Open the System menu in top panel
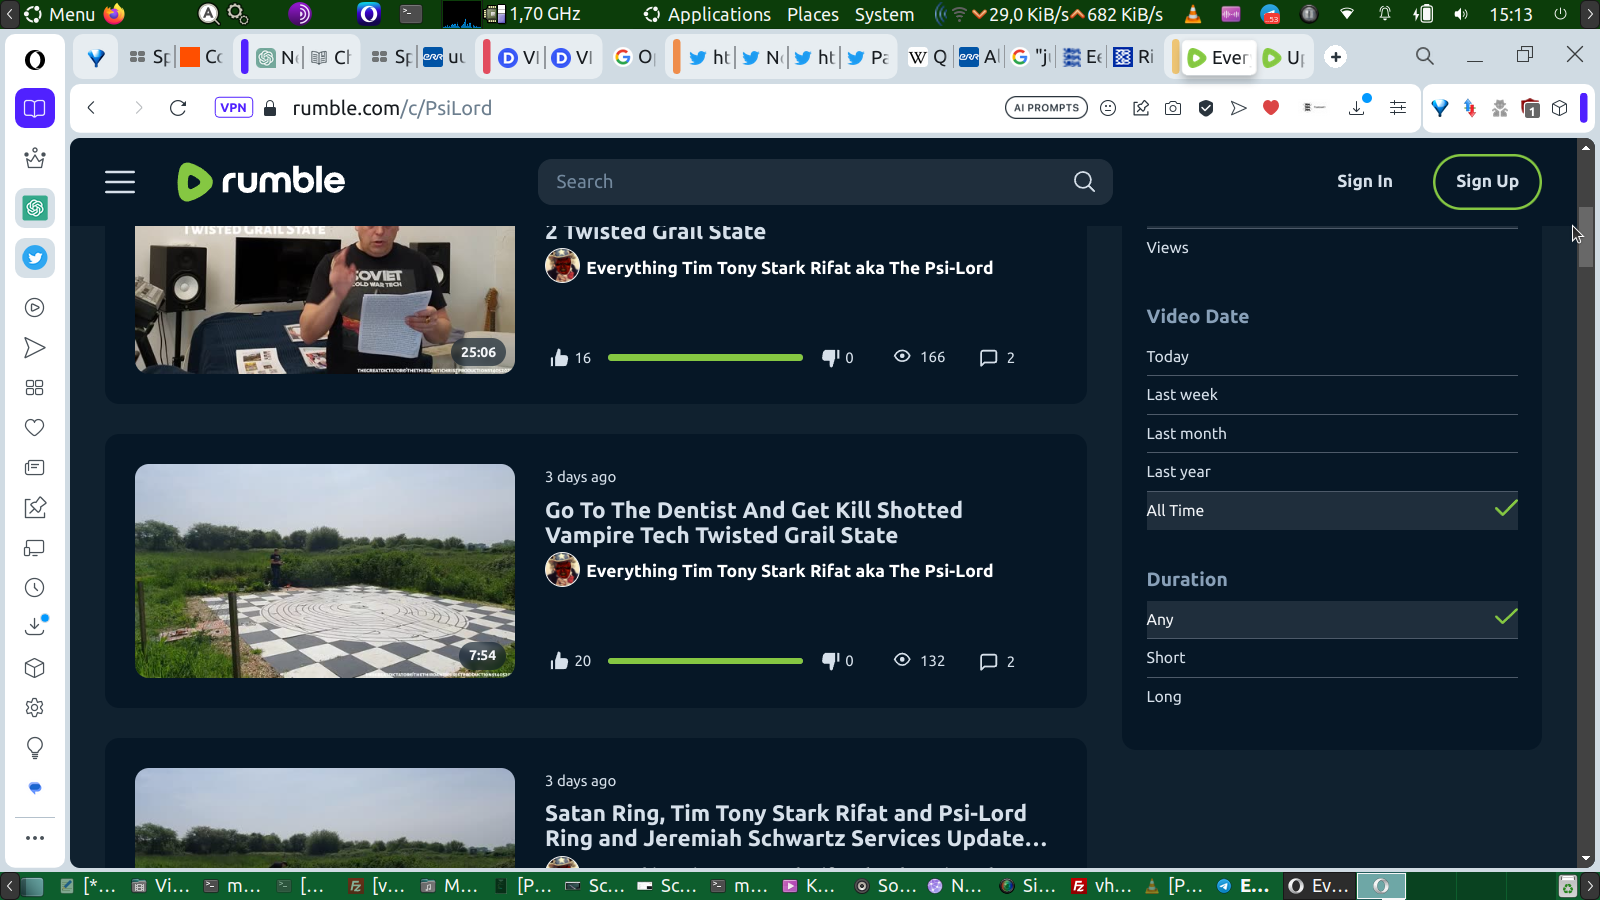 884,14
